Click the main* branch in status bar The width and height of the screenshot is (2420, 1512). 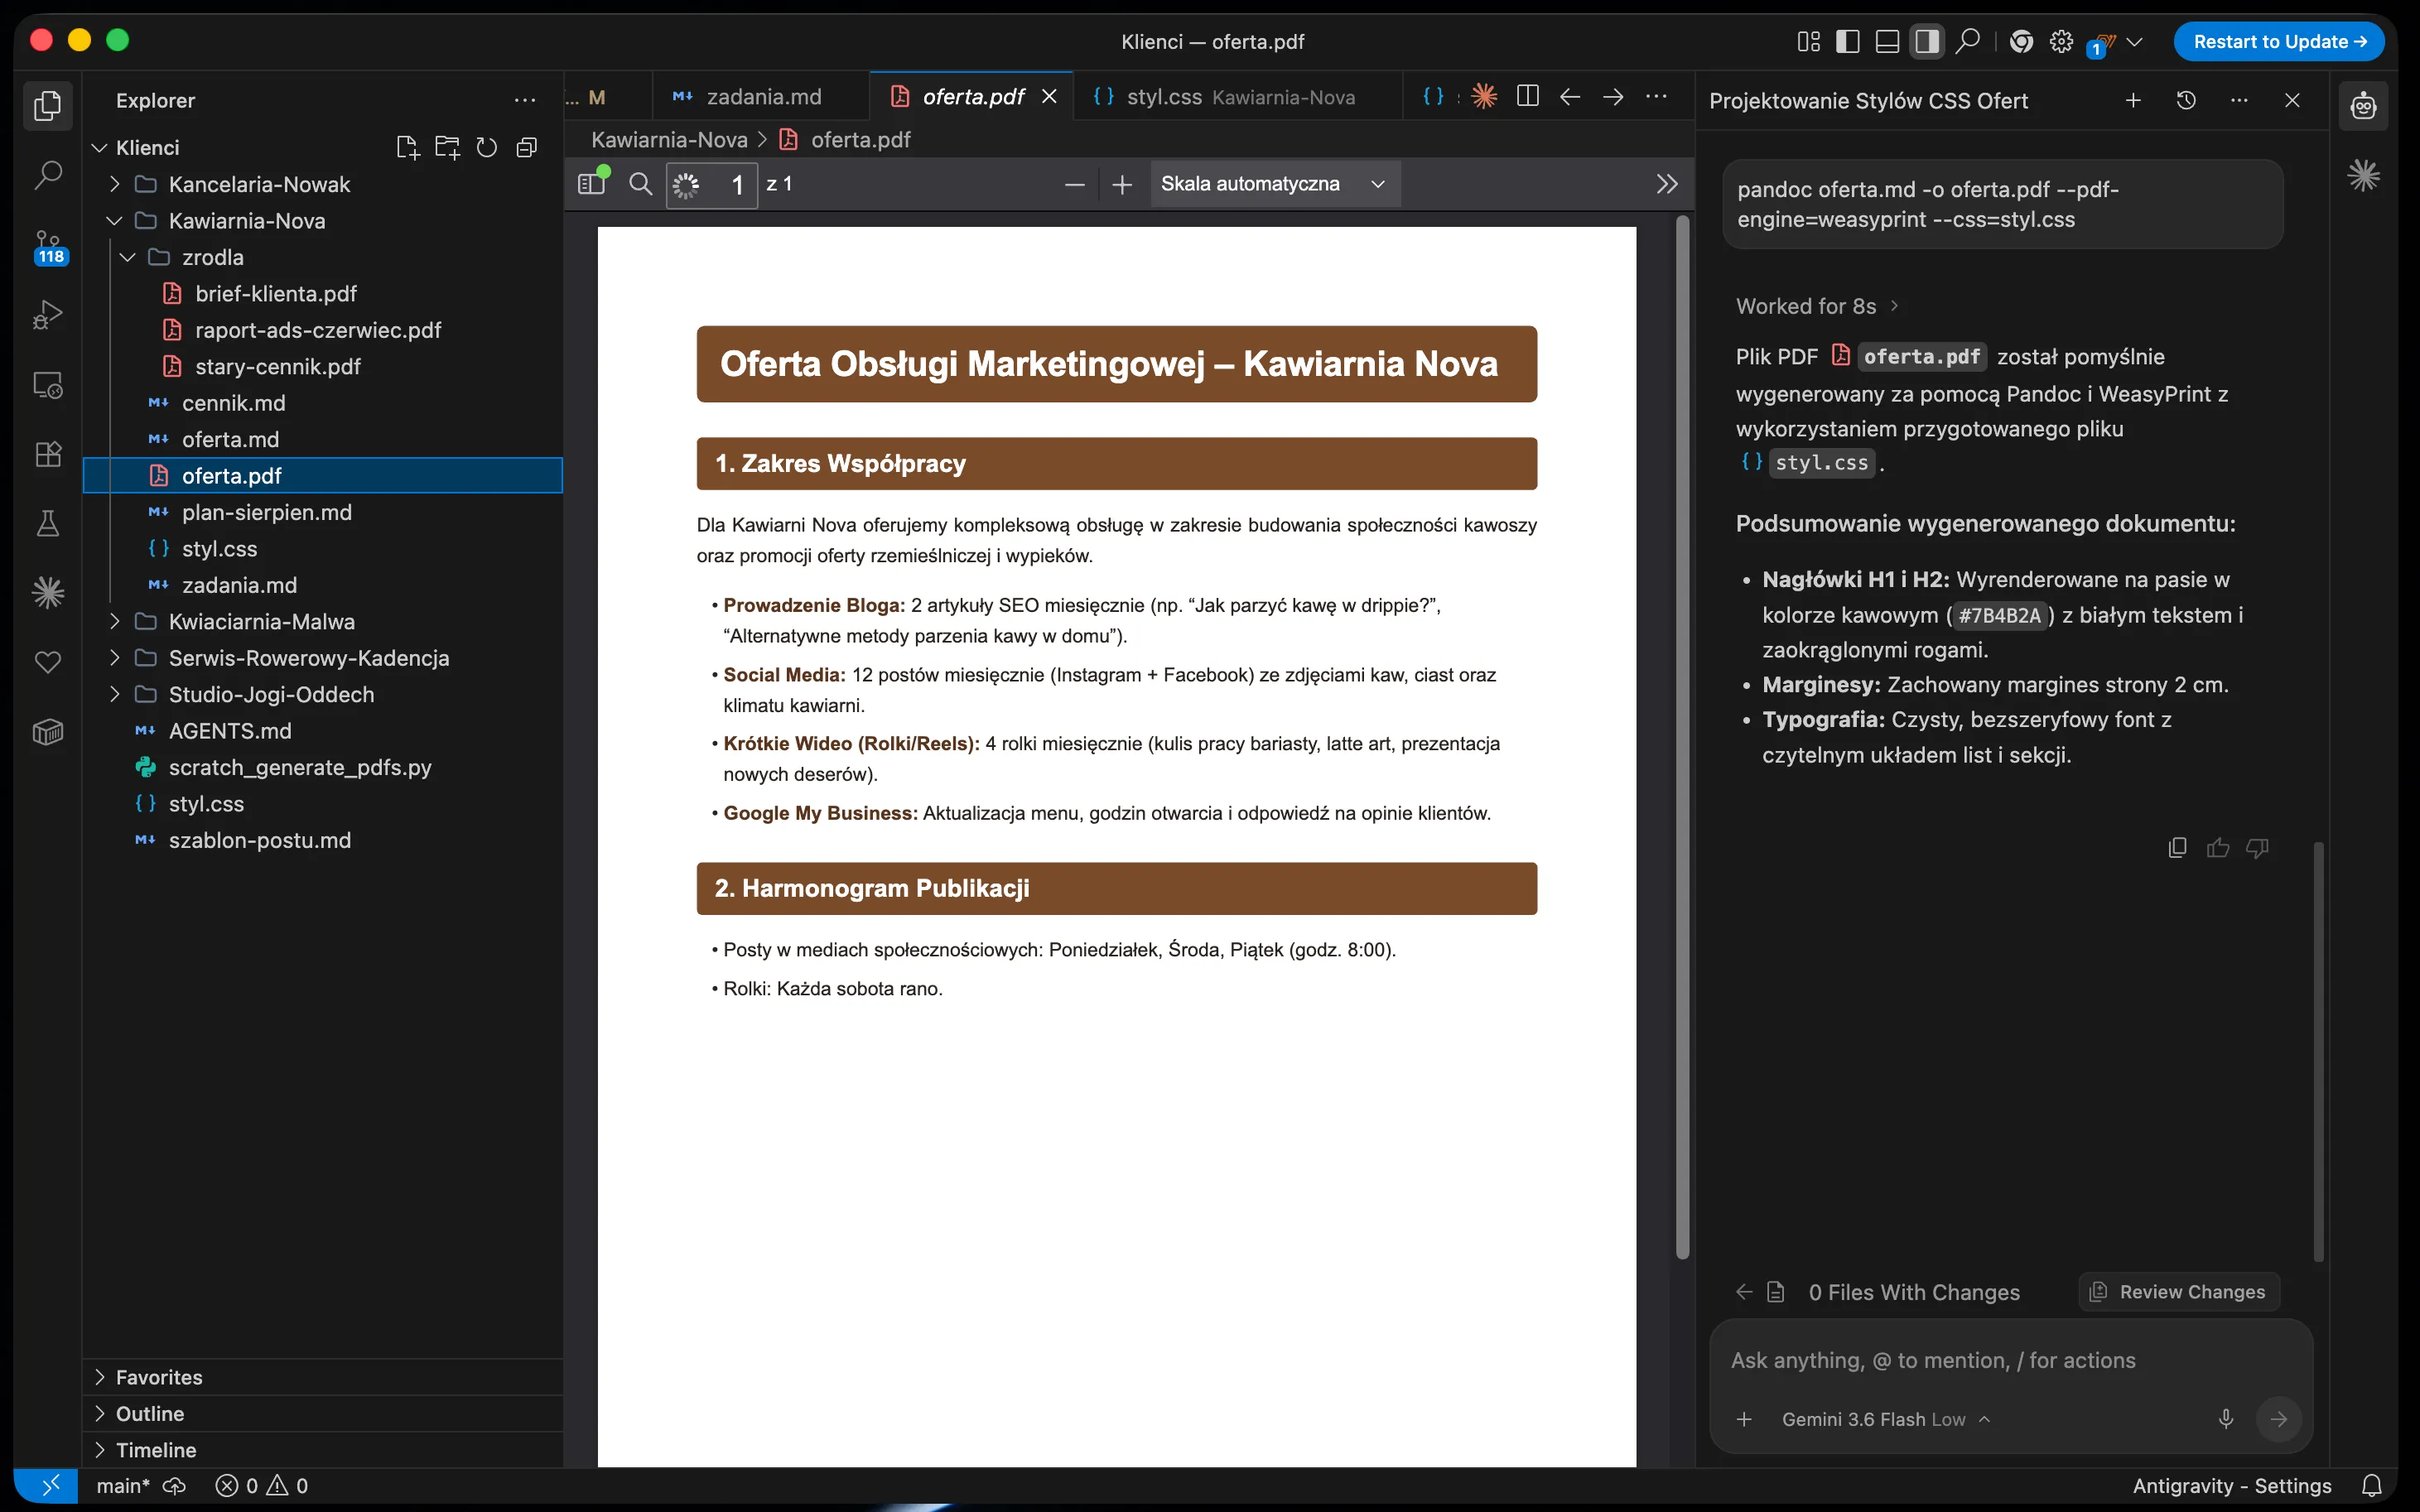[123, 1485]
